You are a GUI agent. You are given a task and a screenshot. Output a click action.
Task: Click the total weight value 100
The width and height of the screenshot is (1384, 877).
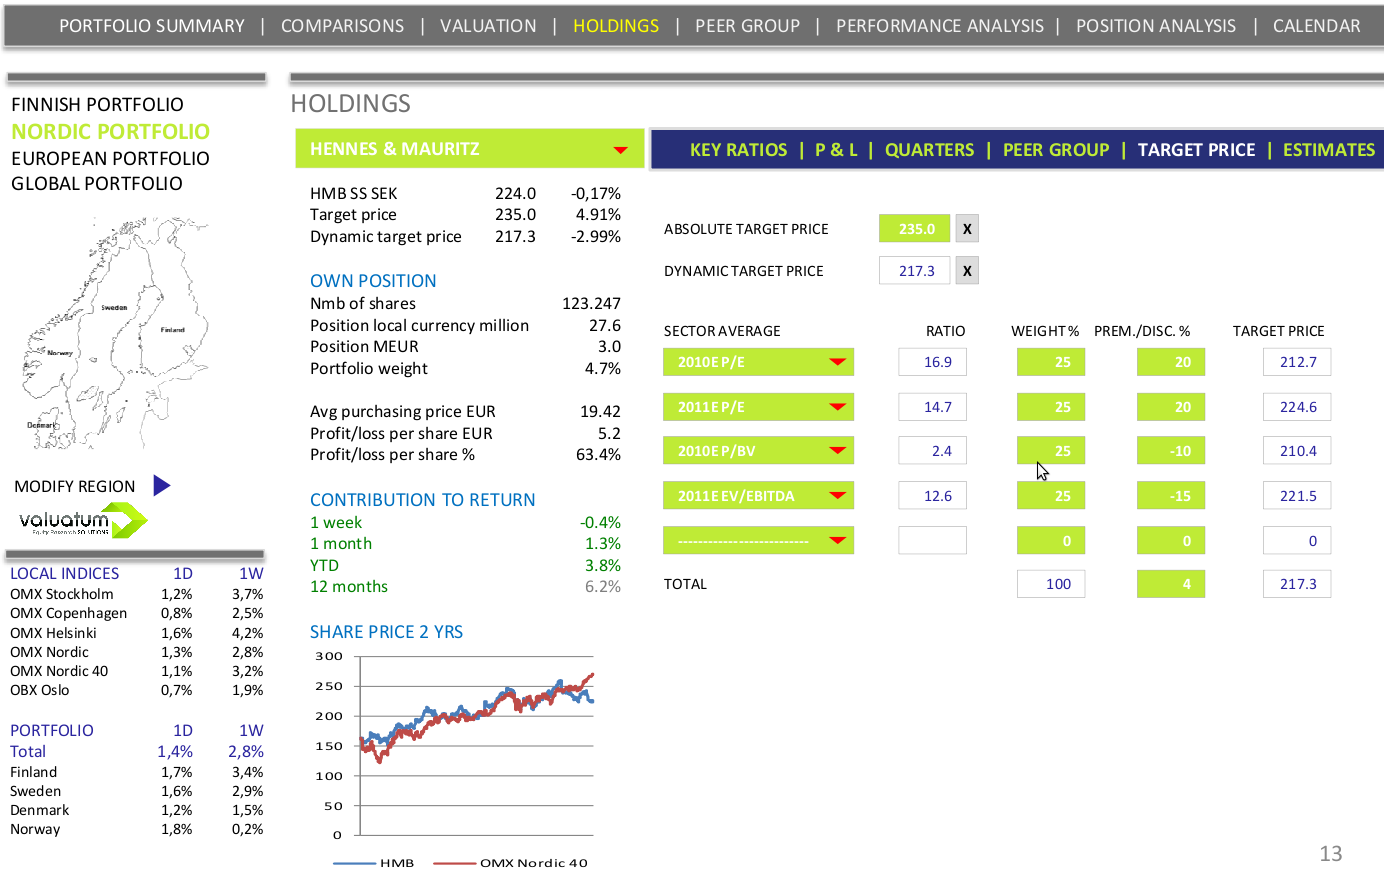point(1051,584)
